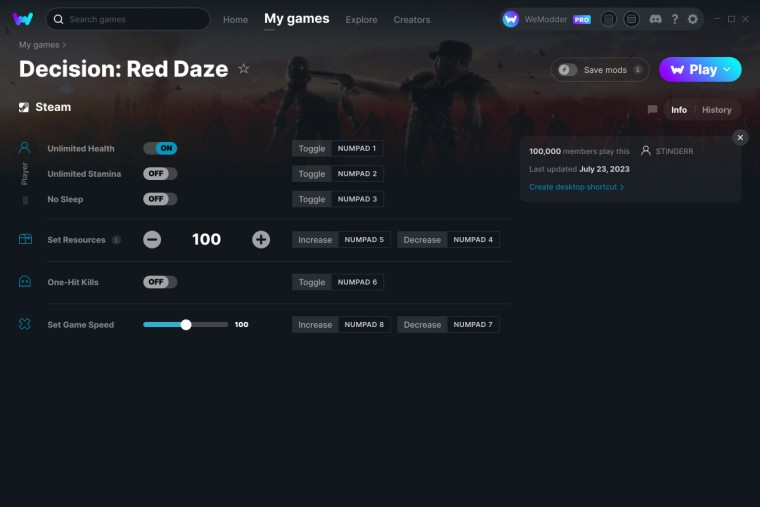Click the first round icon after PRO badge

point(608,19)
